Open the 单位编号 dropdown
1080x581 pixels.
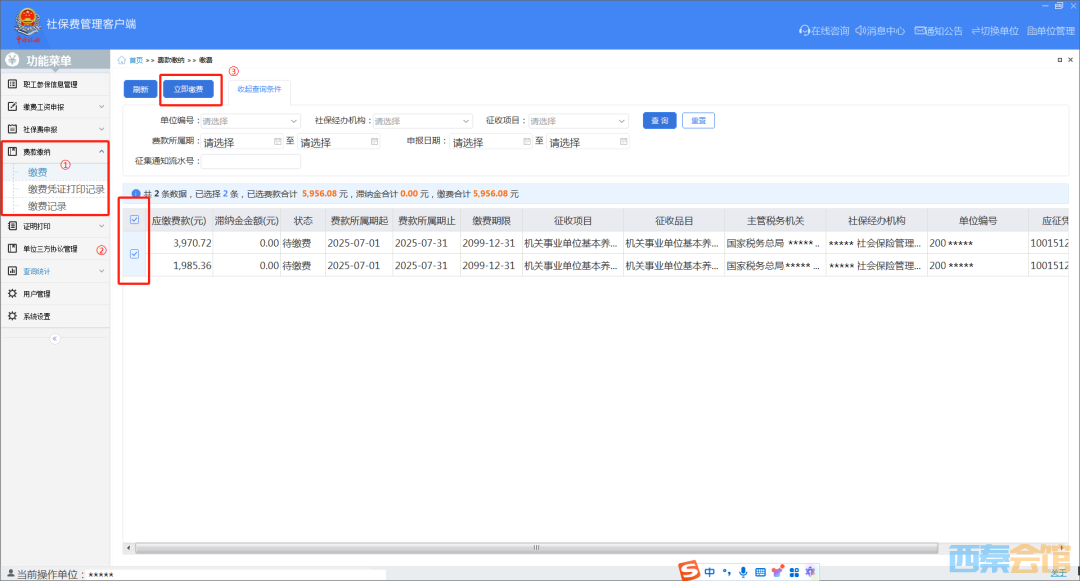(x=250, y=121)
